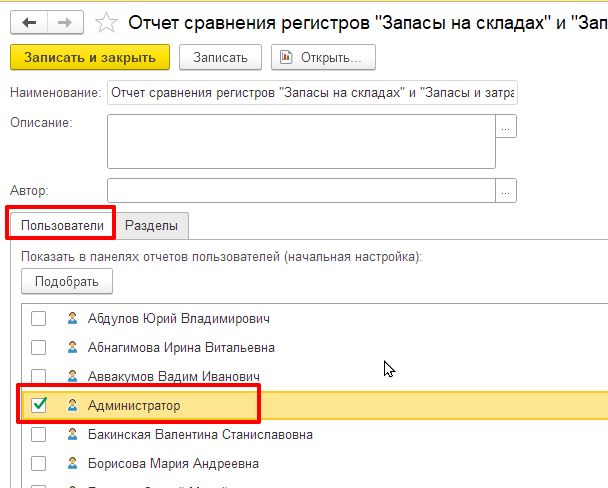Click into the Наименование text field
608x488 pixels.
pyautogui.click(x=312, y=93)
